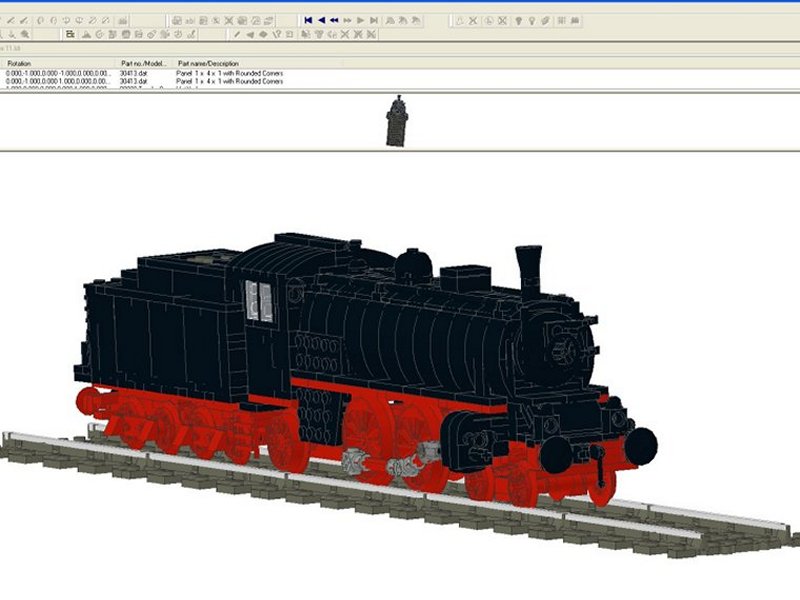The image size is (800, 600).
Task: Sort list by Part no./Model column header
Action: (x=144, y=64)
